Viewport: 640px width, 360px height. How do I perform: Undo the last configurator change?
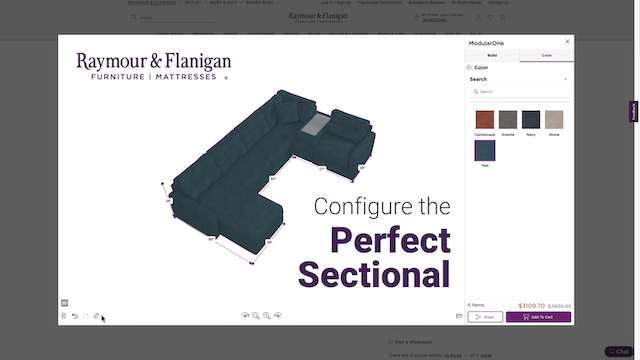click(75, 316)
